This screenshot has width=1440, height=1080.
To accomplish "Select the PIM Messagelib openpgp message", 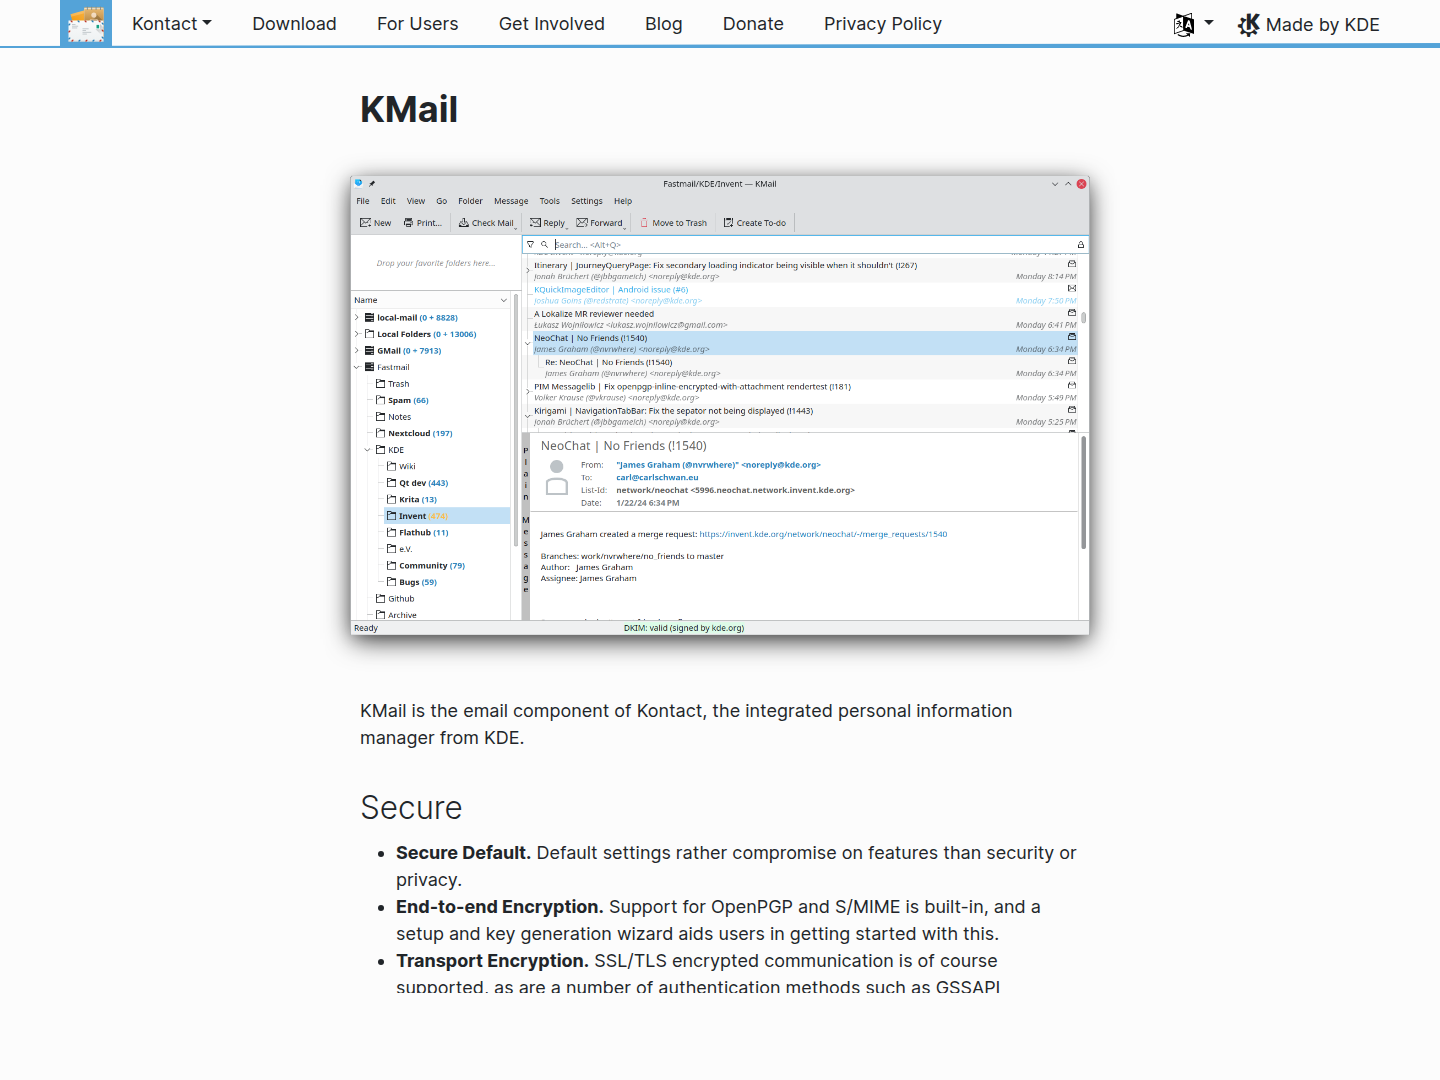I will tap(804, 392).
